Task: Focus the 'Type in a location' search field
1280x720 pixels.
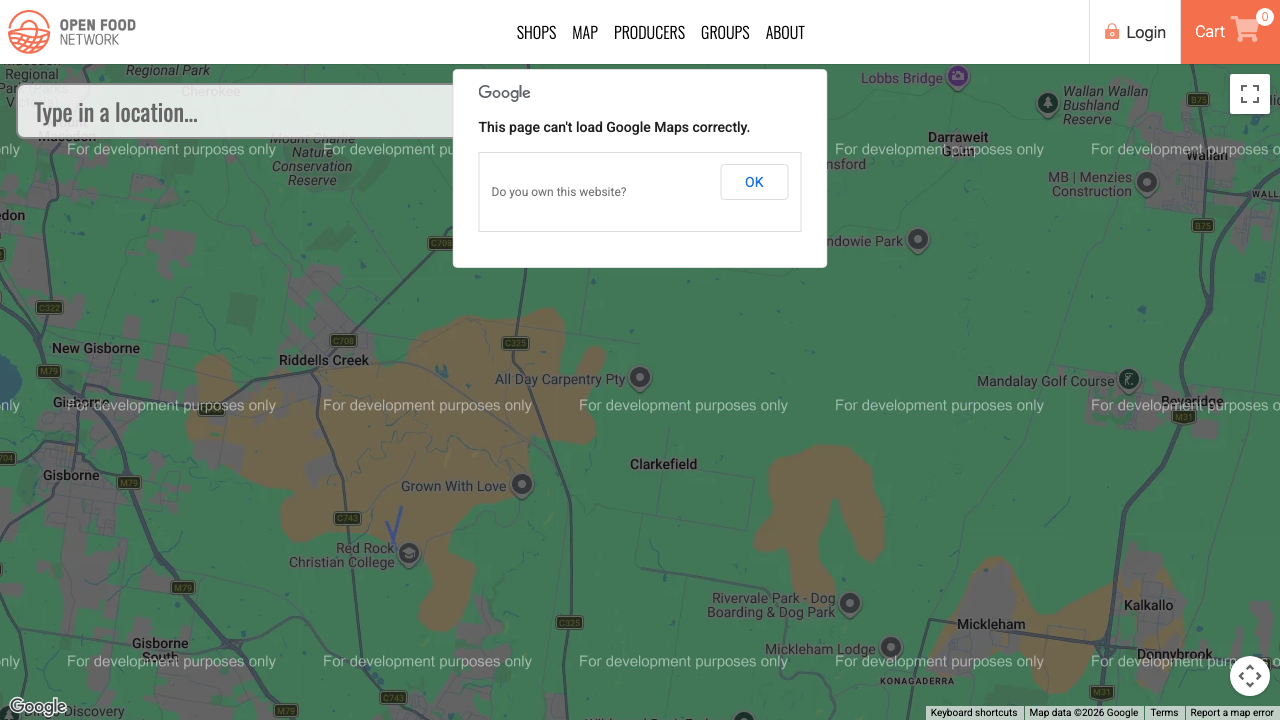Action: 236,112
